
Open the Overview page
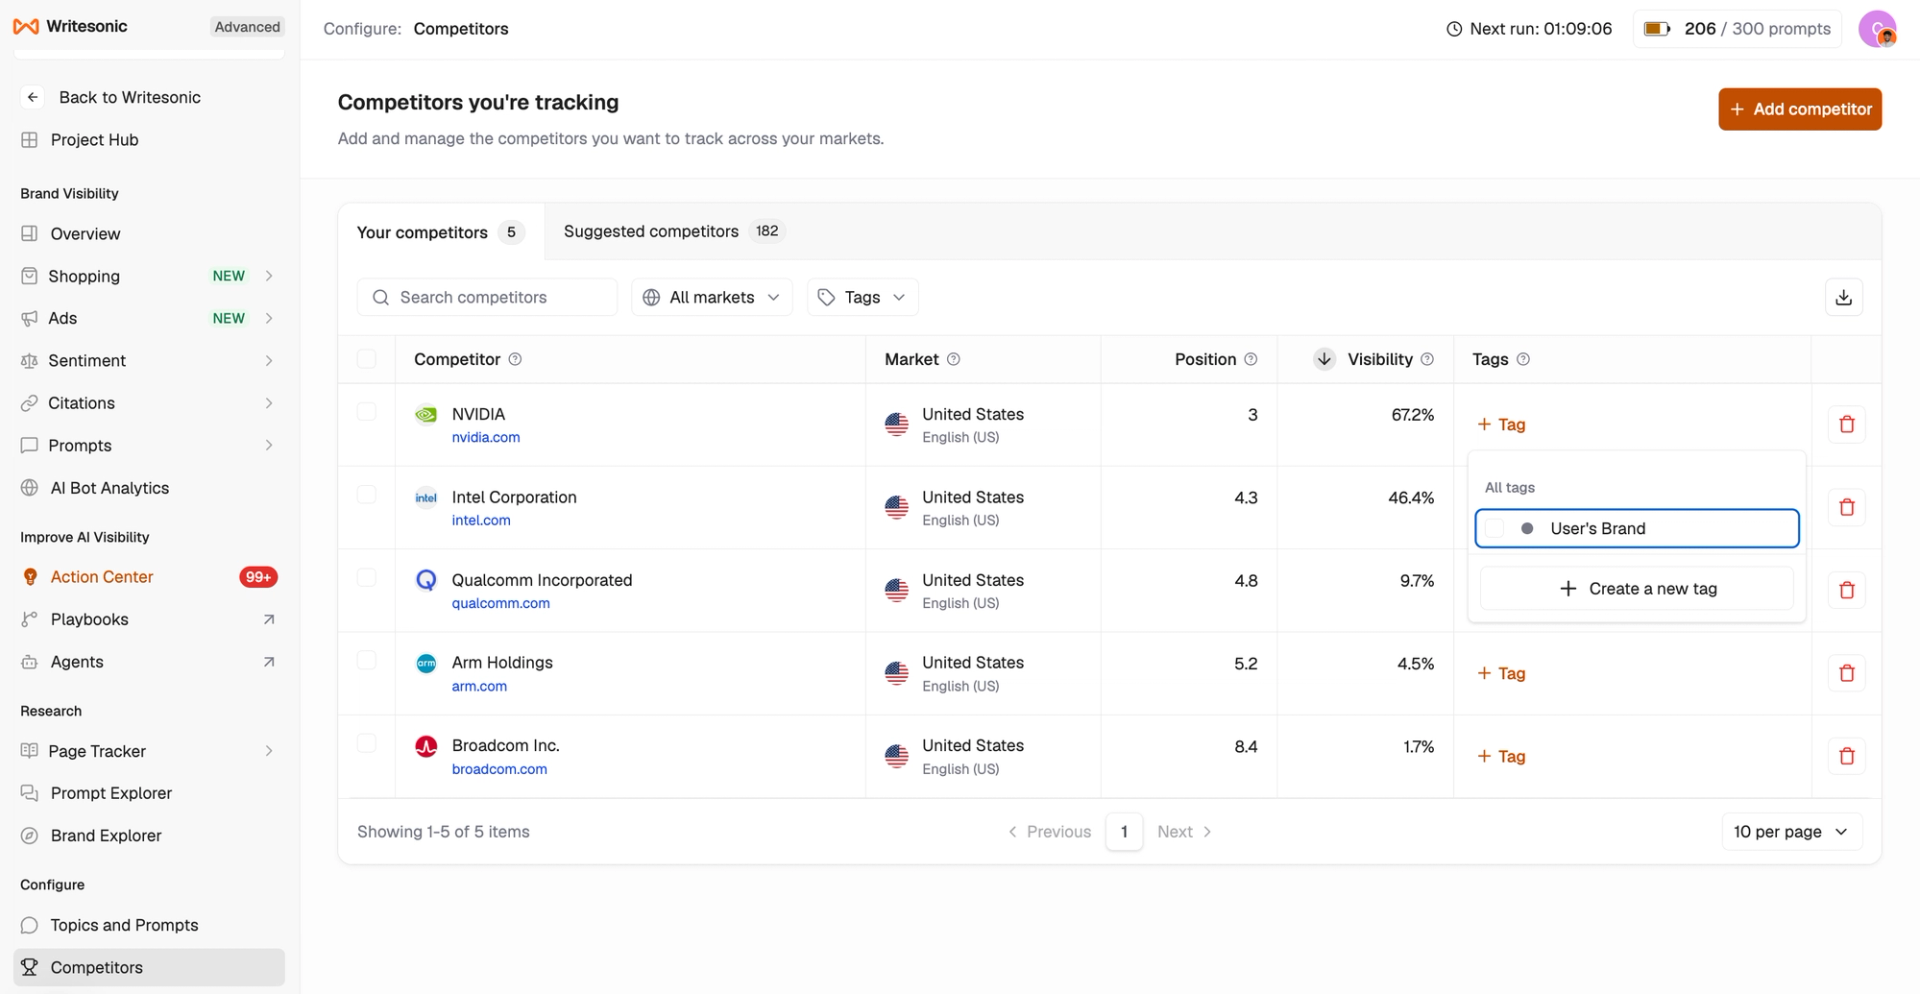[x=85, y=234]
